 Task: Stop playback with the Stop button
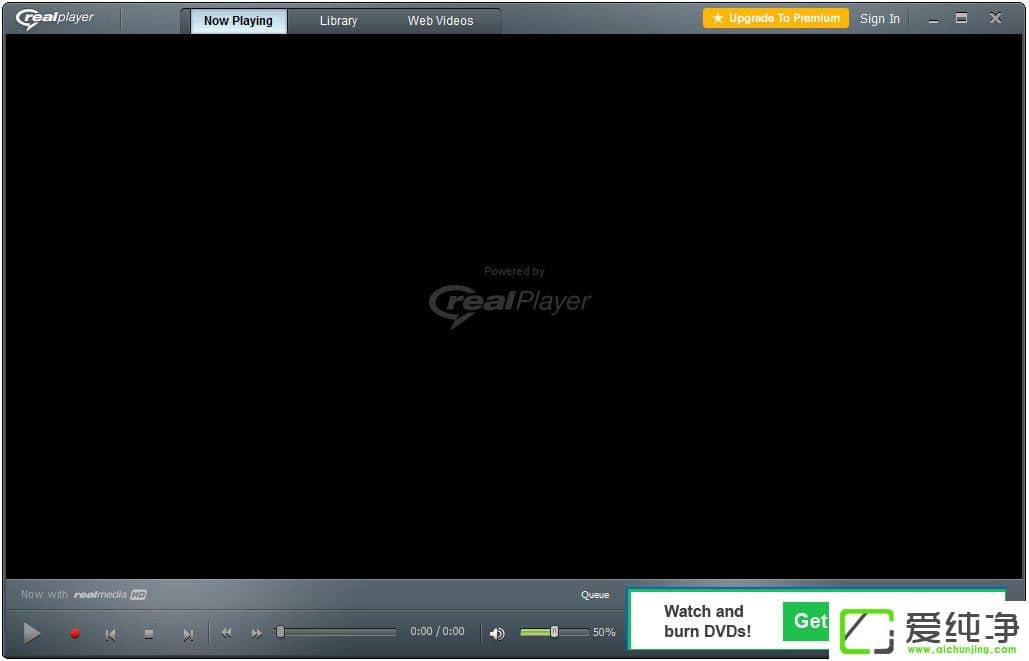[x=149, y=633]
